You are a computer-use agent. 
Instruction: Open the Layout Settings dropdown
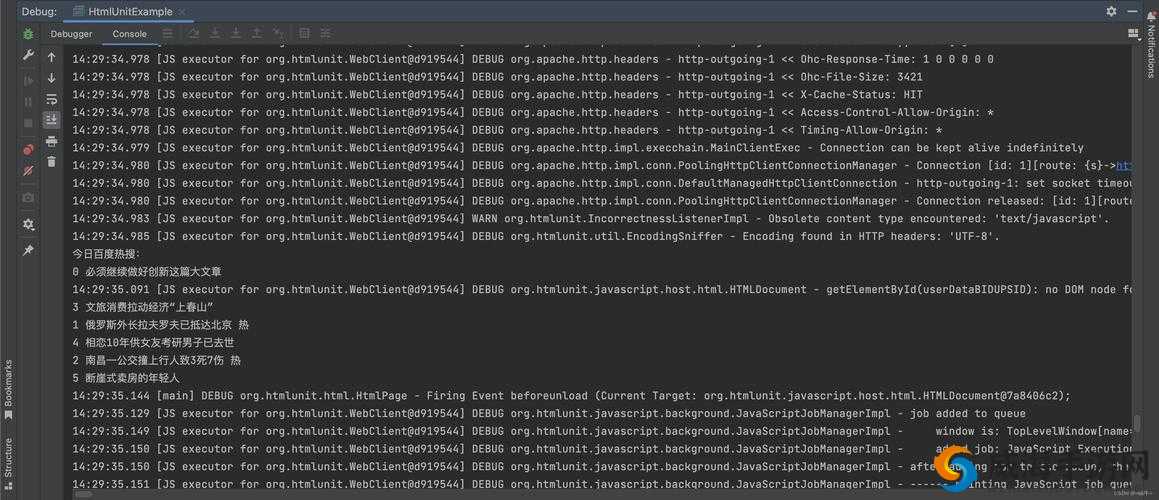click(1133, 33)
